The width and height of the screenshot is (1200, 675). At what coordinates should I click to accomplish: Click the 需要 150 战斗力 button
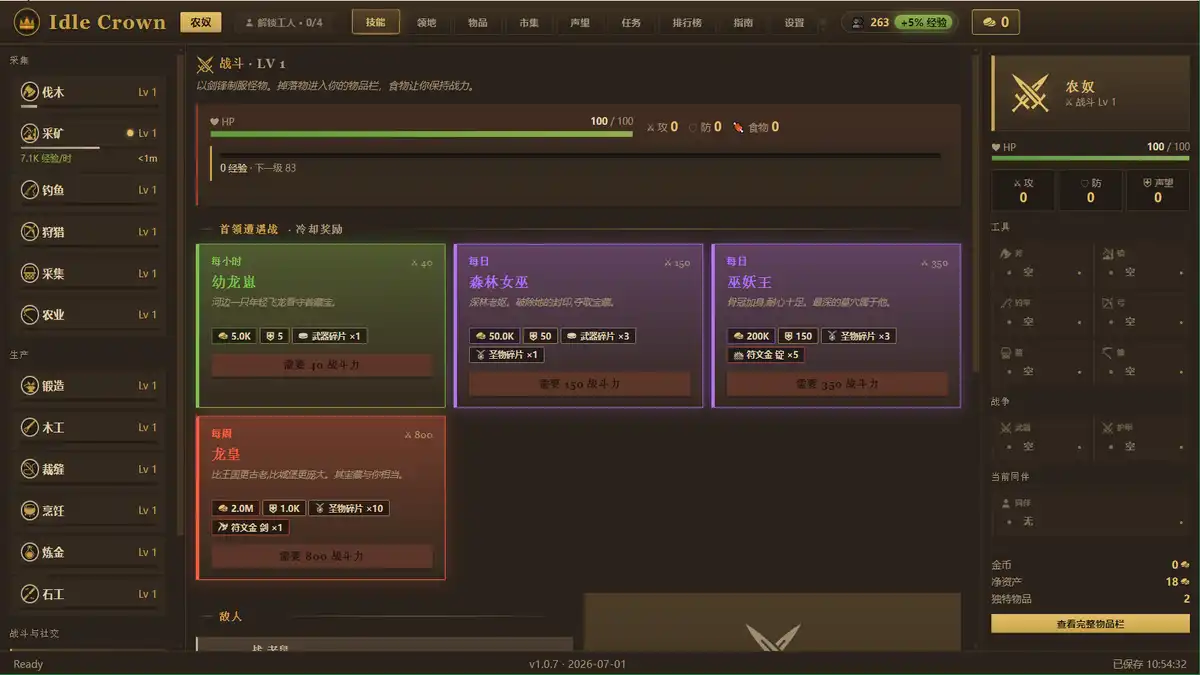579,384
